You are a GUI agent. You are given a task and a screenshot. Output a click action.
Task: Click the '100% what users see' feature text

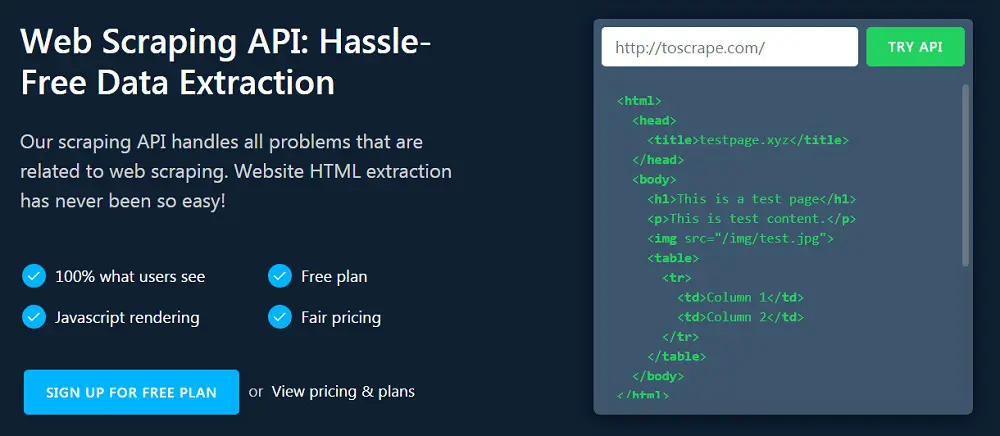pos(130,277)
